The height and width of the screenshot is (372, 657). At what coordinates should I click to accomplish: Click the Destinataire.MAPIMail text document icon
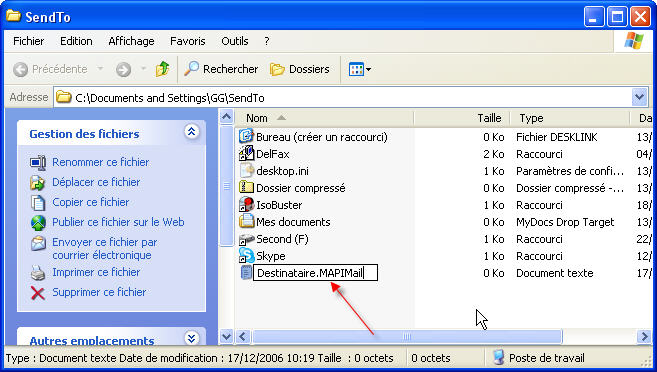point(246,273)
